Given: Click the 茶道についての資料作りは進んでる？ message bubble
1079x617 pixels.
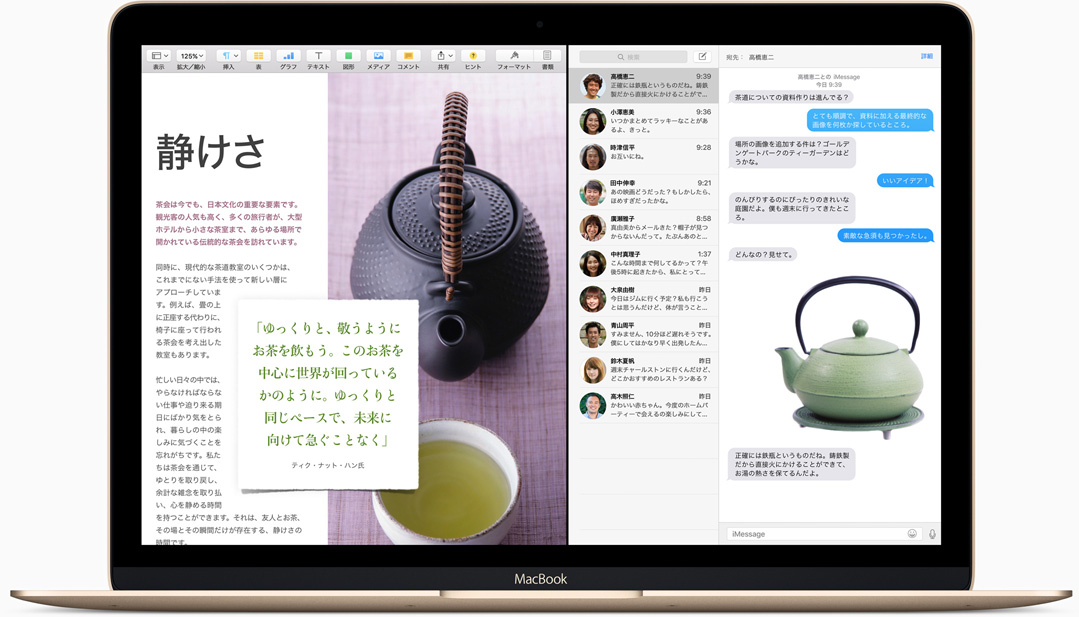Looking at the screenshot, I should 791,97.
